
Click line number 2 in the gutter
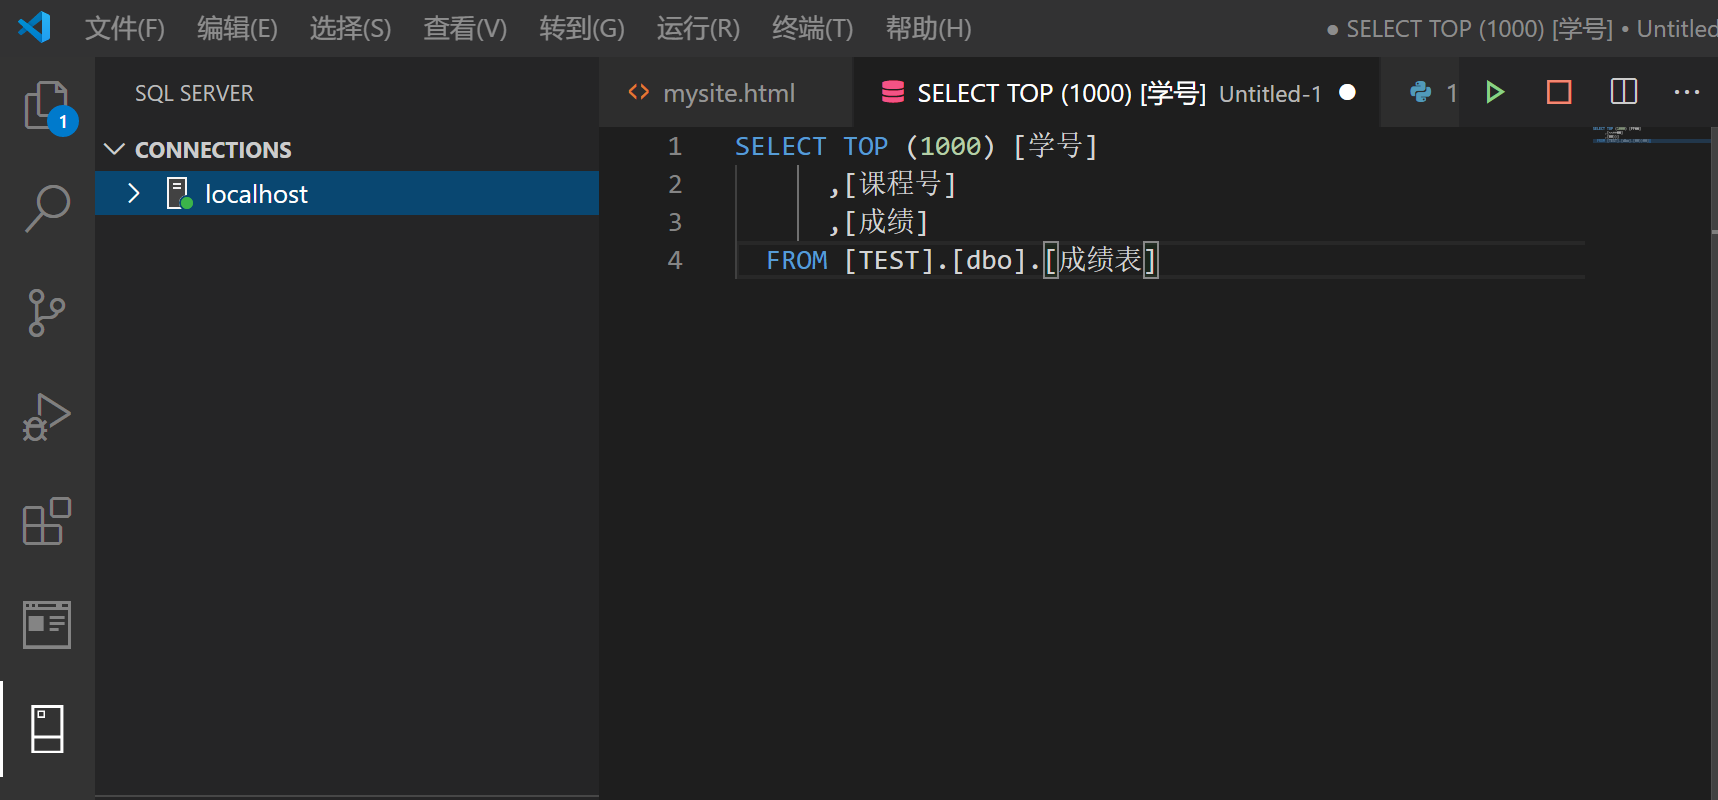(x=675, y=184)
